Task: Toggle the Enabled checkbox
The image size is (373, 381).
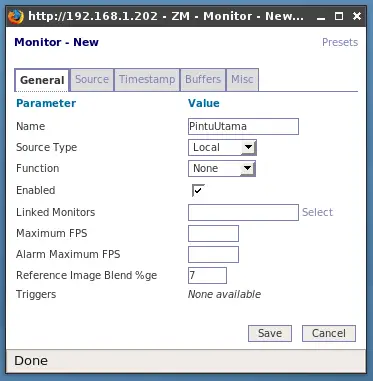Action: coord(198,190)
